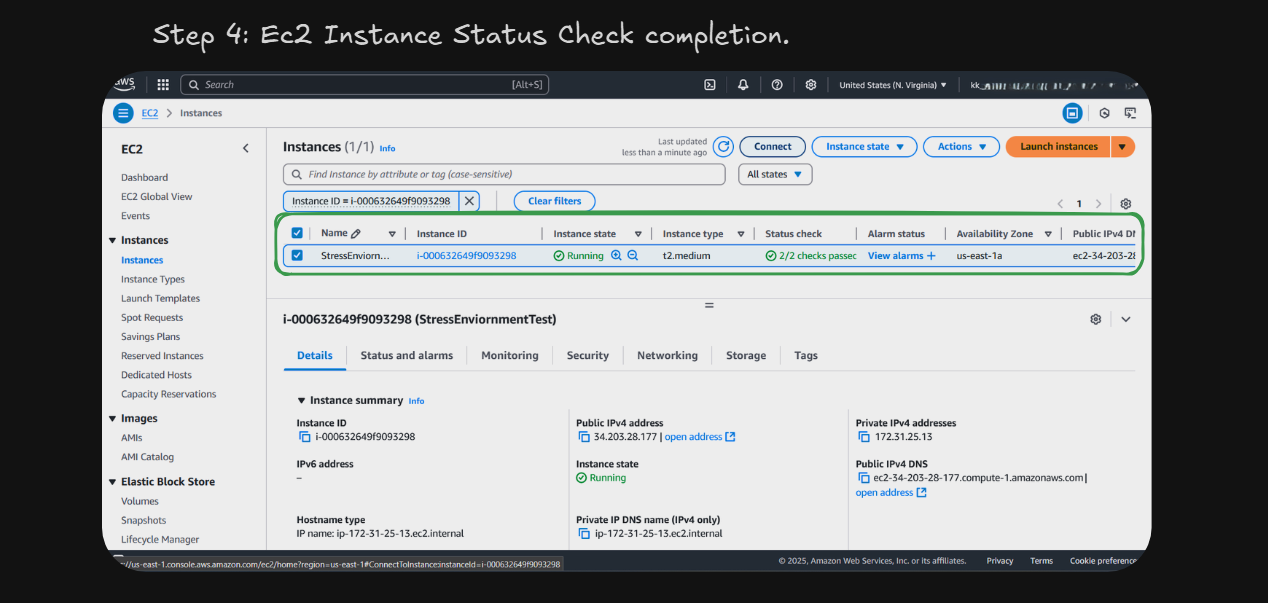Click the Clear filters button
This screenshot has width=1268, height=603.
tap(554, 201)
